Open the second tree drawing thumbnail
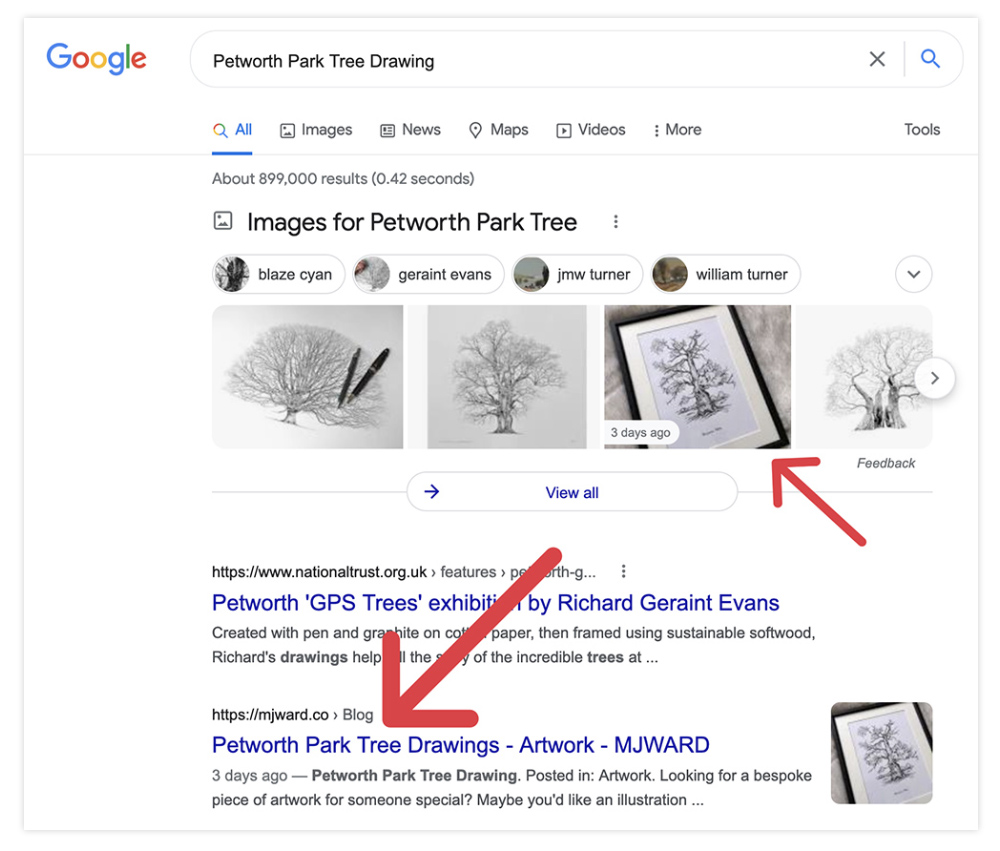 (506, 376)
